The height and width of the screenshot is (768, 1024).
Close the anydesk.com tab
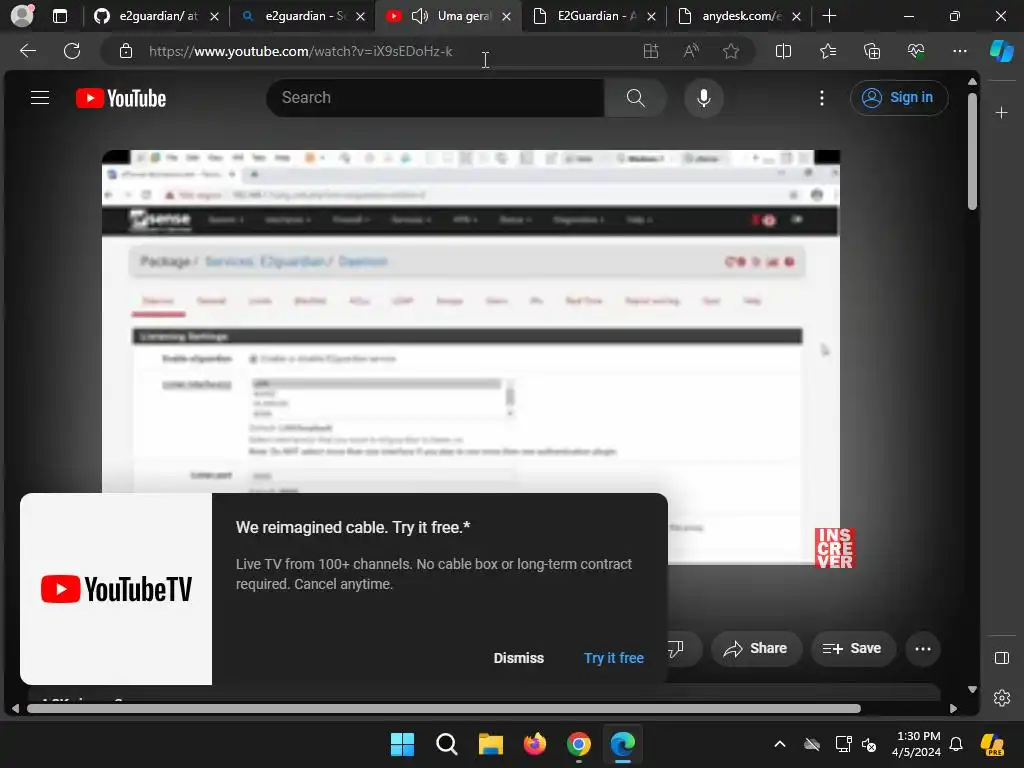click(796, 16)
